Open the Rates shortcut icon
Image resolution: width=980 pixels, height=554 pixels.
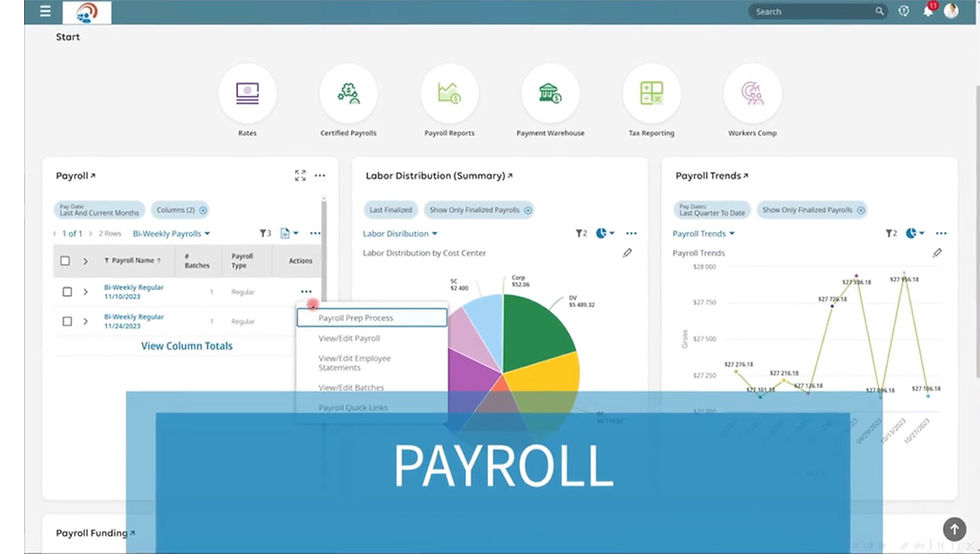(248, 93)
